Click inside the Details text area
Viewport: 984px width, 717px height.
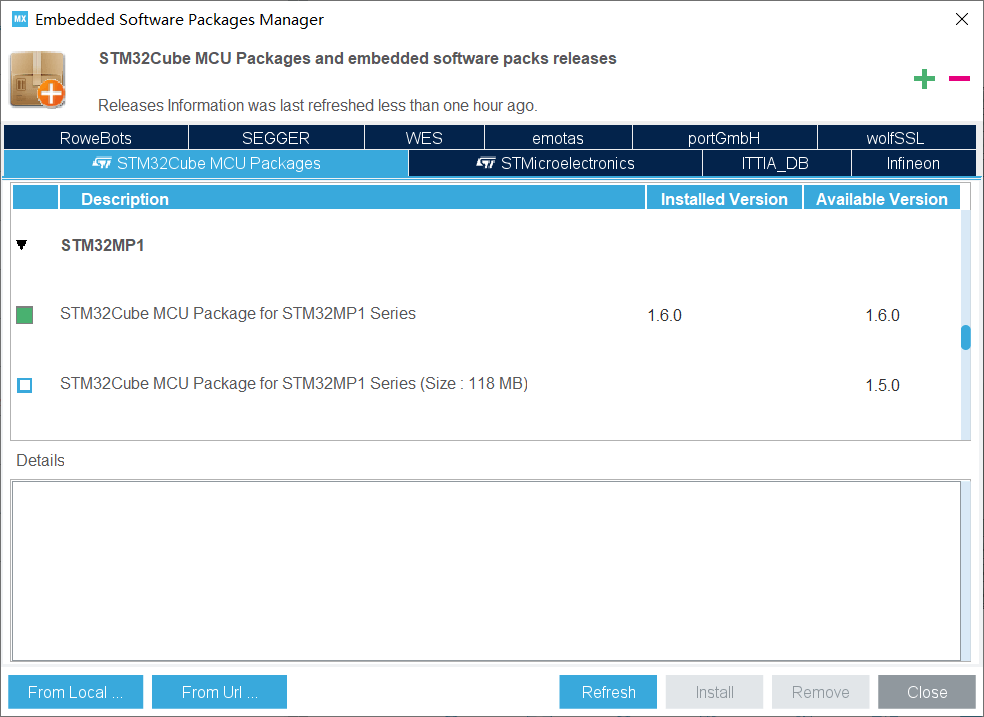(x=486, y=571)
